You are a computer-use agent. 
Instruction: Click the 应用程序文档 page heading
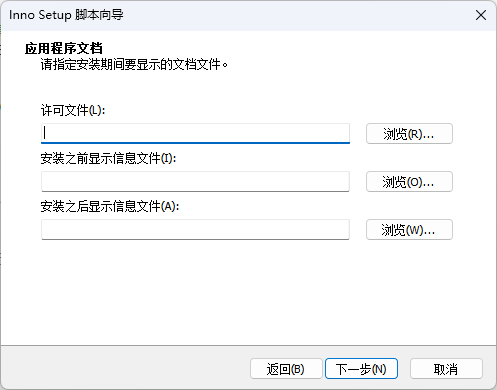[64, 48]
